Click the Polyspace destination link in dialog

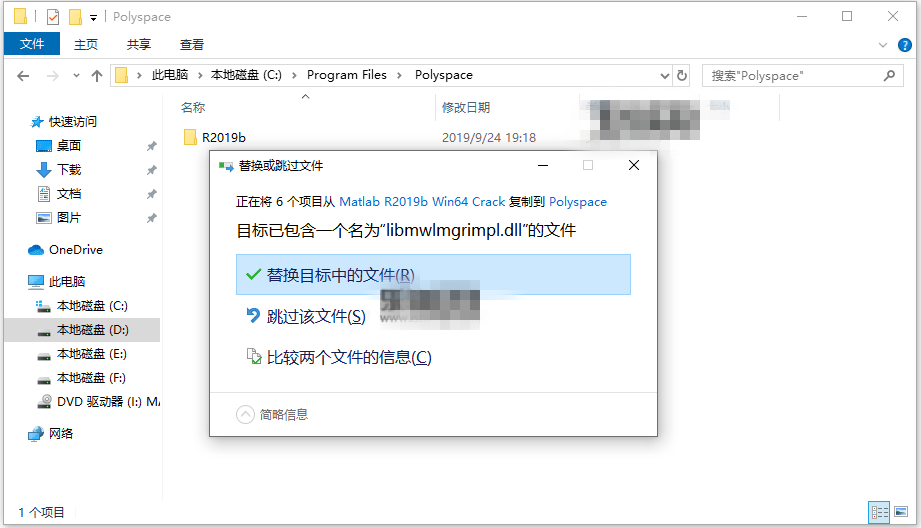[x=578, y=201]
